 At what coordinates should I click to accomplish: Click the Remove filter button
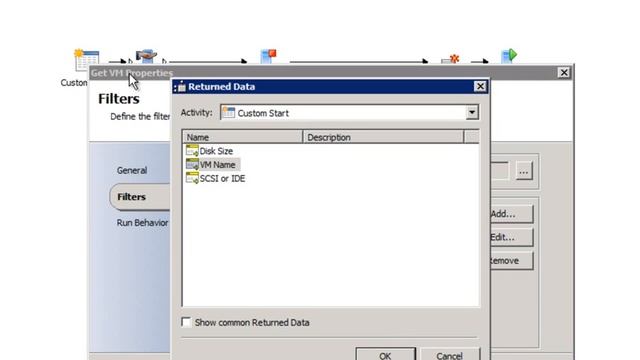pos(511,260)
